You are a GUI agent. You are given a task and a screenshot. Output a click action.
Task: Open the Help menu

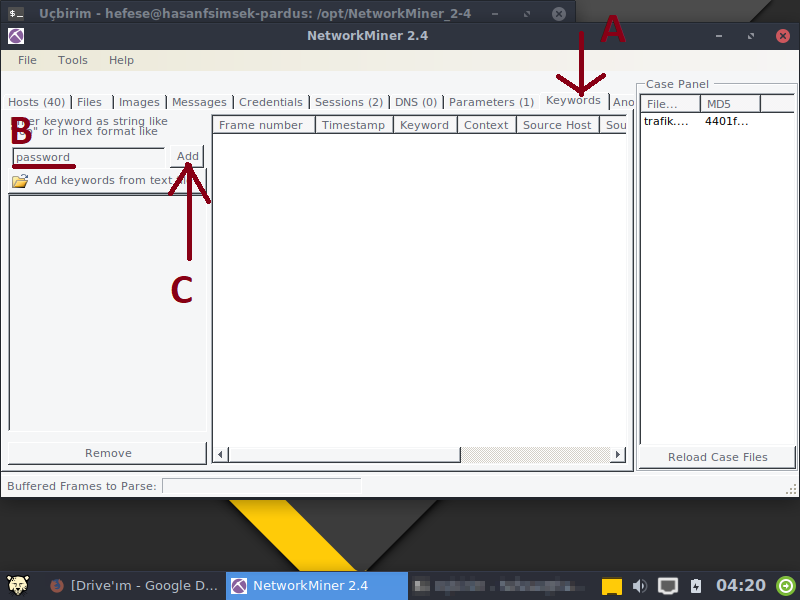(x=121, y=60)
